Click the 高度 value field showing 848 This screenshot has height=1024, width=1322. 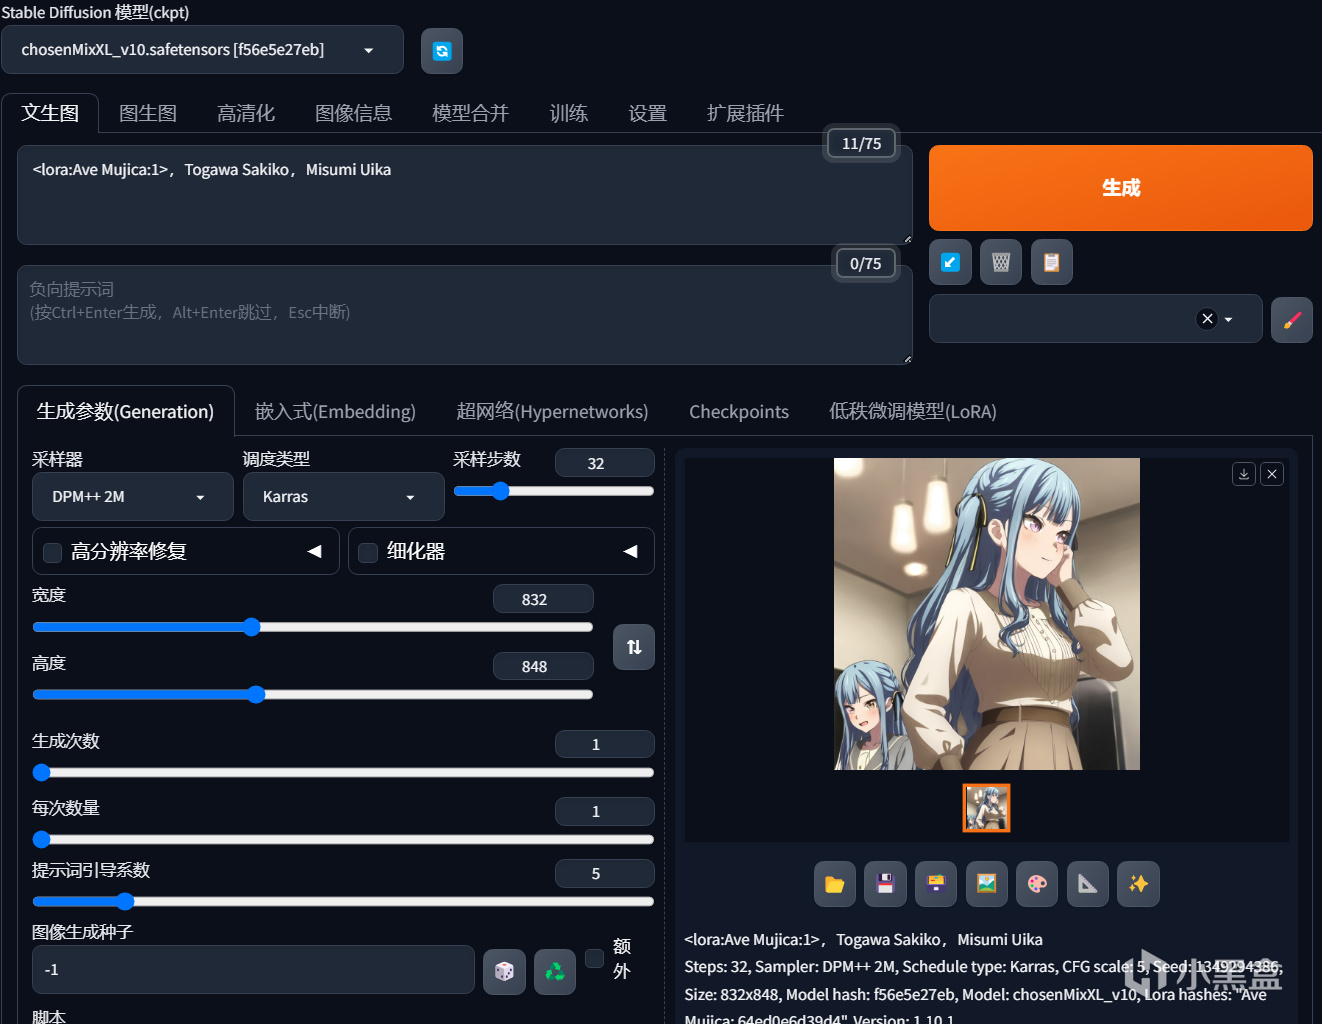[x=543, y=666]
